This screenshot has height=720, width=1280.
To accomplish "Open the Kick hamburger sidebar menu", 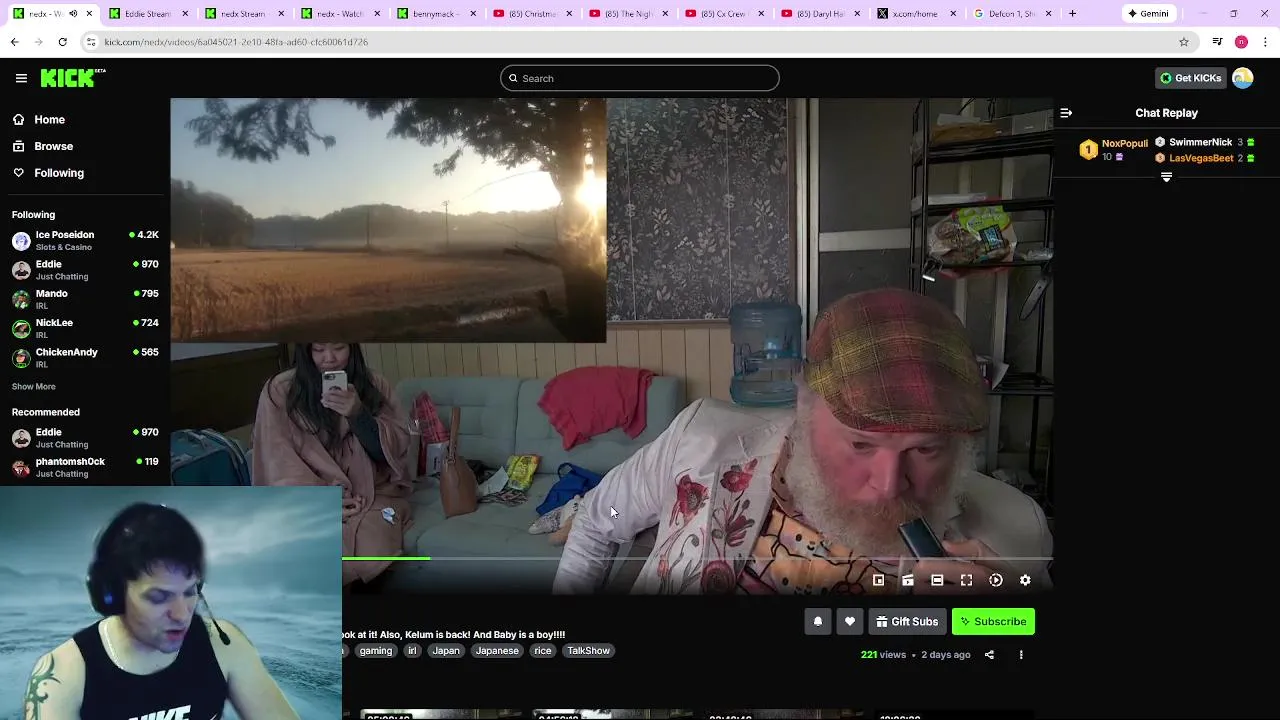I will pos(21,78).
